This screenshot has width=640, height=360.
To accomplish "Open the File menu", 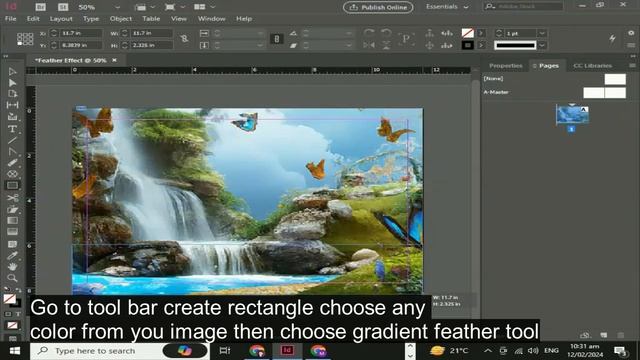I will coord(11,19).
